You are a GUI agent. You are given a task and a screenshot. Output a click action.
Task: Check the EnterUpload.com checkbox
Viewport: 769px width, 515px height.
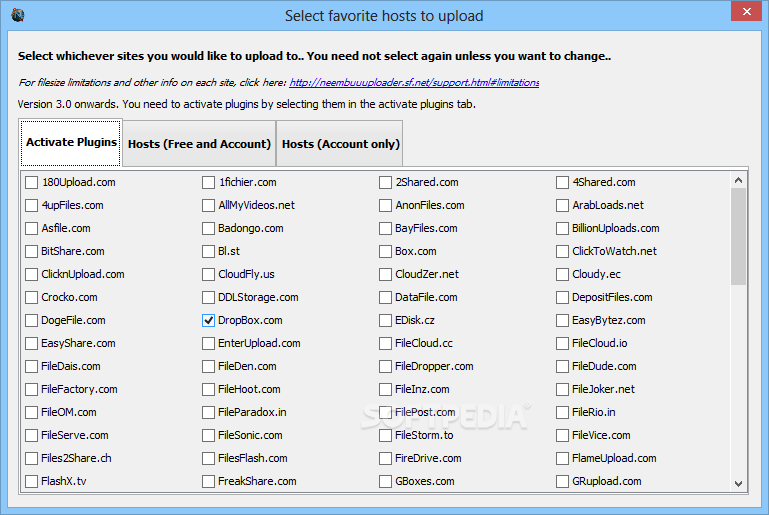click(x=208, y=343)
